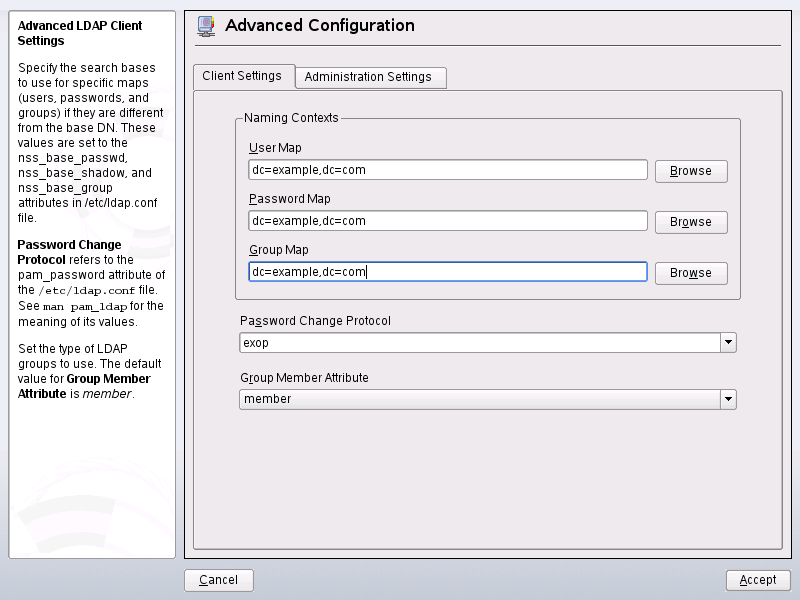800x600 pixels.
Task: Expand the Password Change Protocol arrow
Action: [x=729, y=343]
